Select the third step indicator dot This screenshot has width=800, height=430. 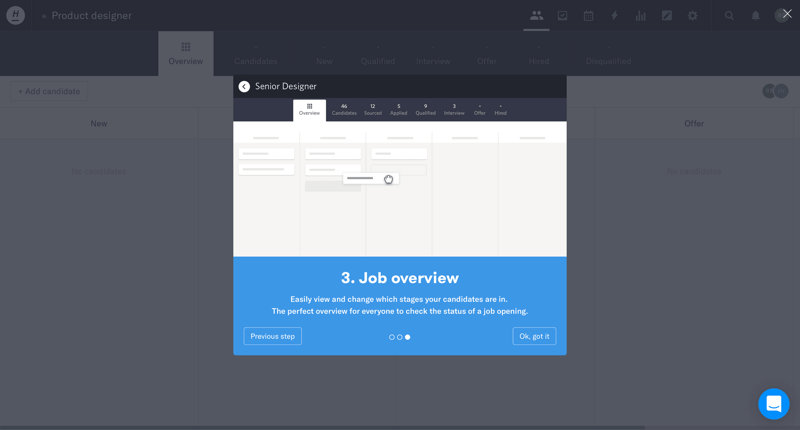tap(408, 337)
